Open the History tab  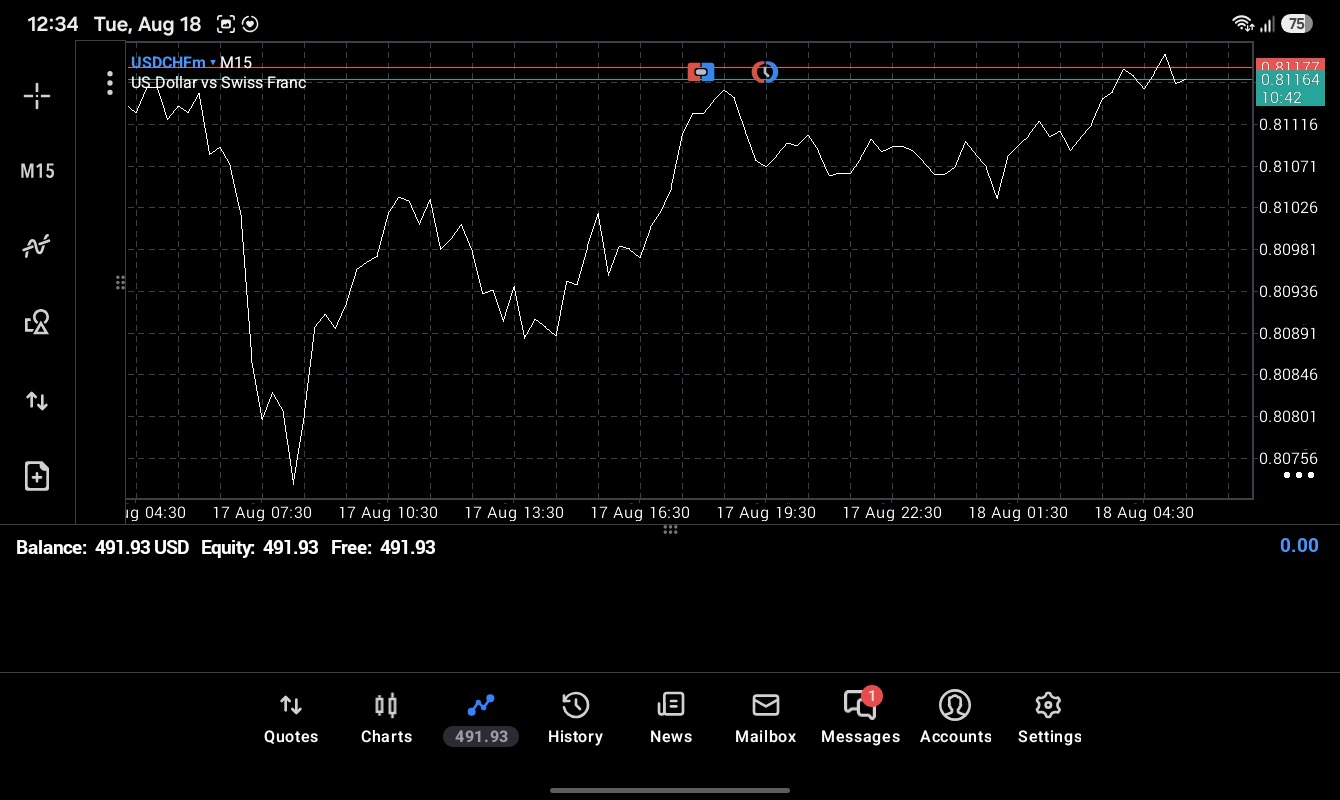tap(575, 719)
